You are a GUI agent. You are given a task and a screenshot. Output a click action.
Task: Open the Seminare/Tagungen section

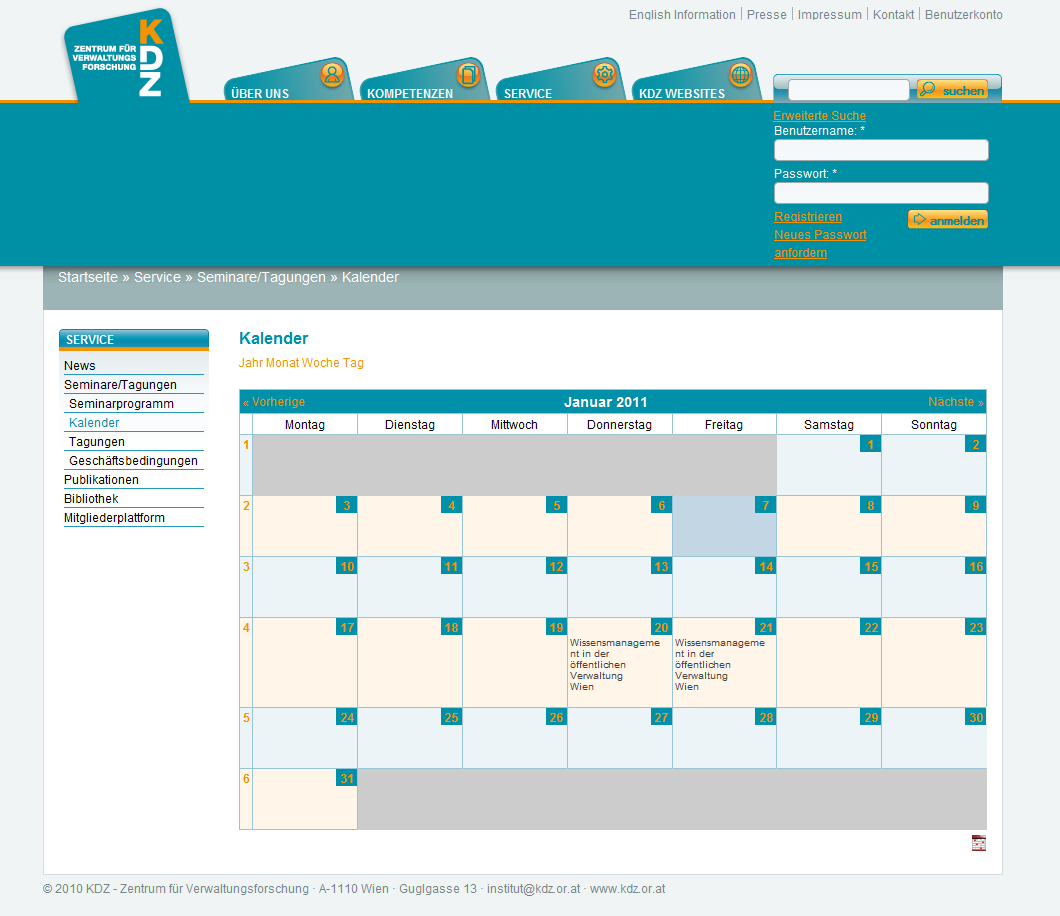coord(122,384)
